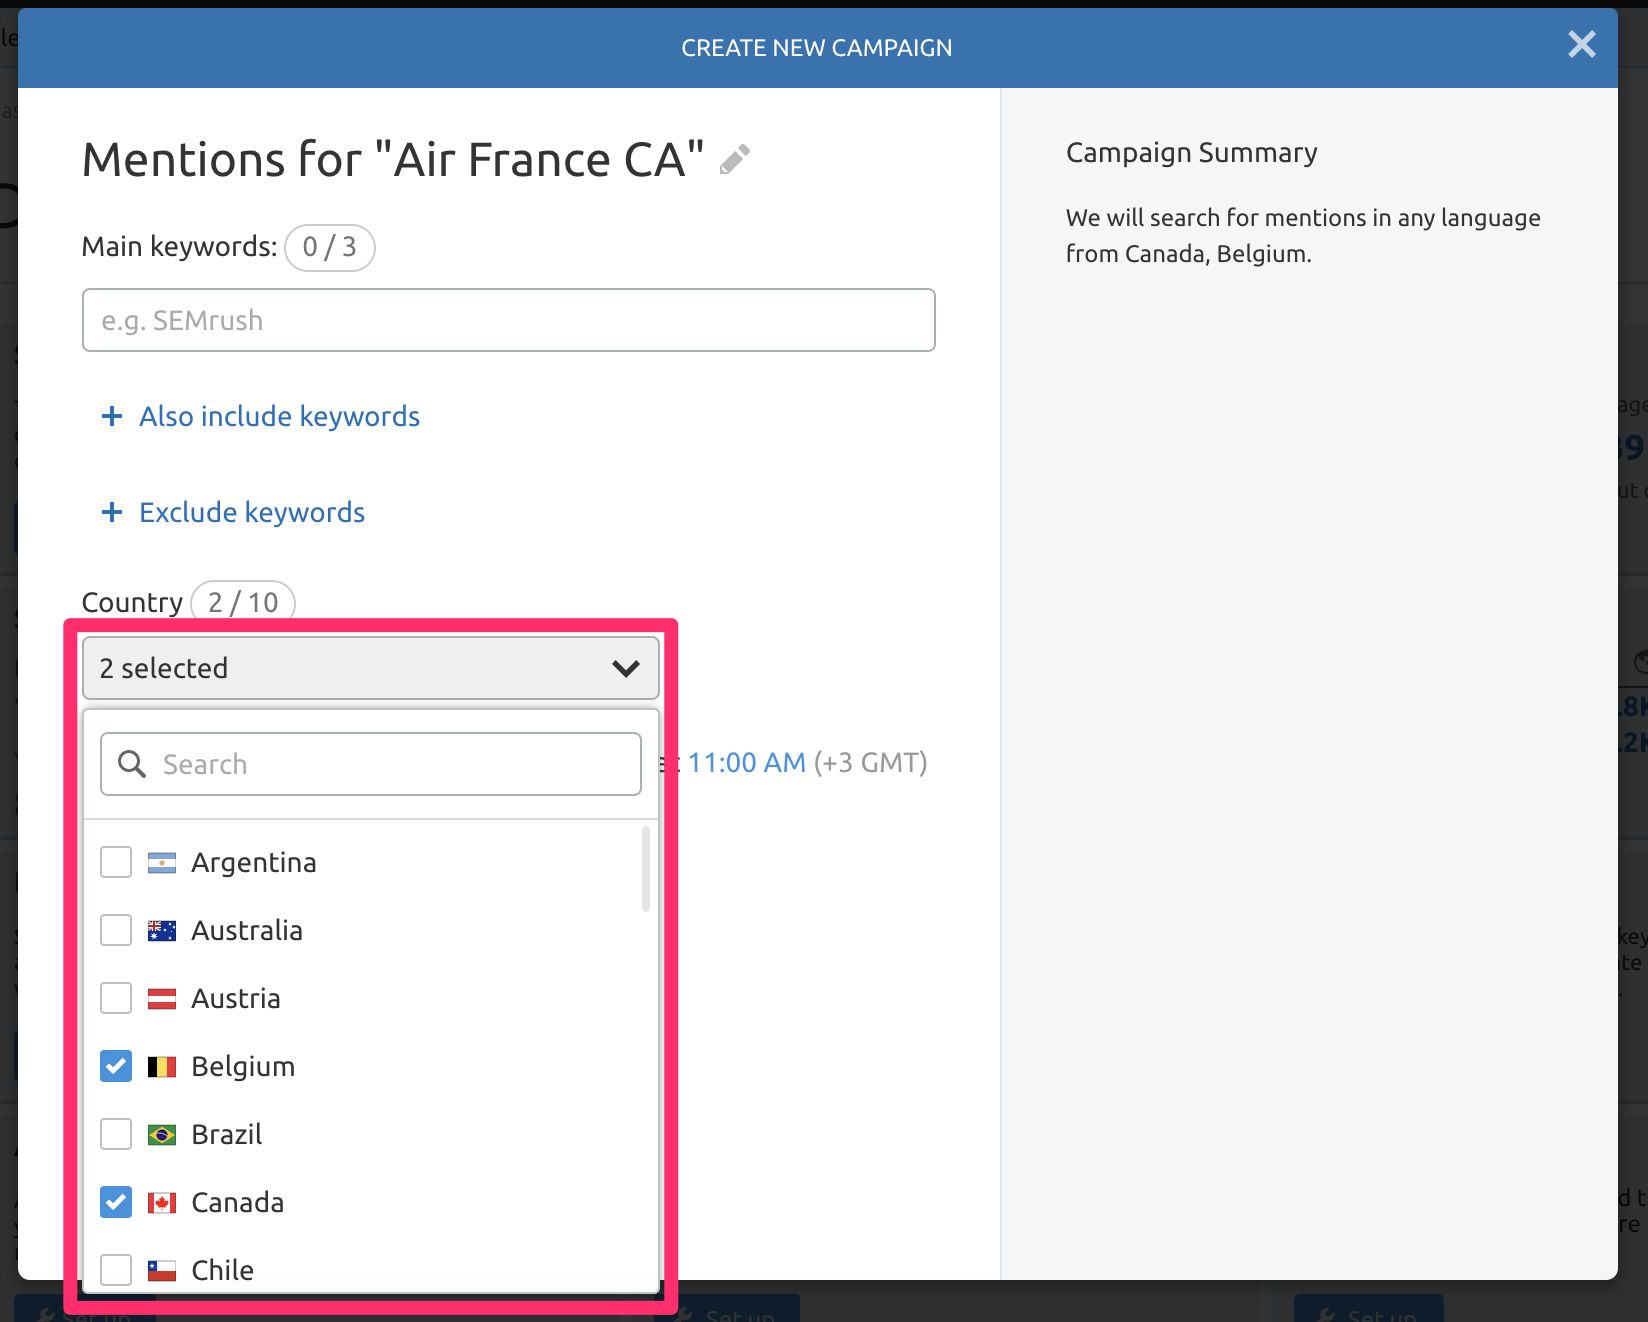This screenshot has height=1322, width=1648.
Task: Click the 11:00 AM time link
Action: point(747,763)
